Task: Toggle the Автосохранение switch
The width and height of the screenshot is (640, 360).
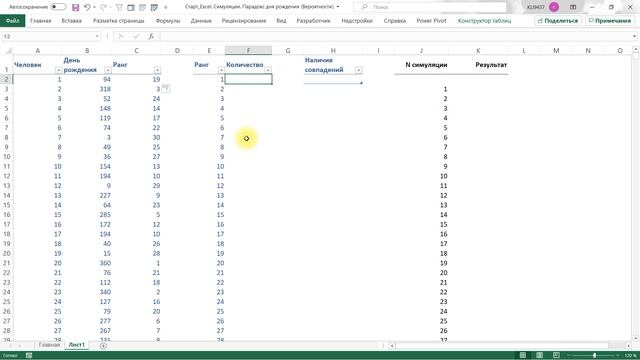Action: [x=58, y=7]
